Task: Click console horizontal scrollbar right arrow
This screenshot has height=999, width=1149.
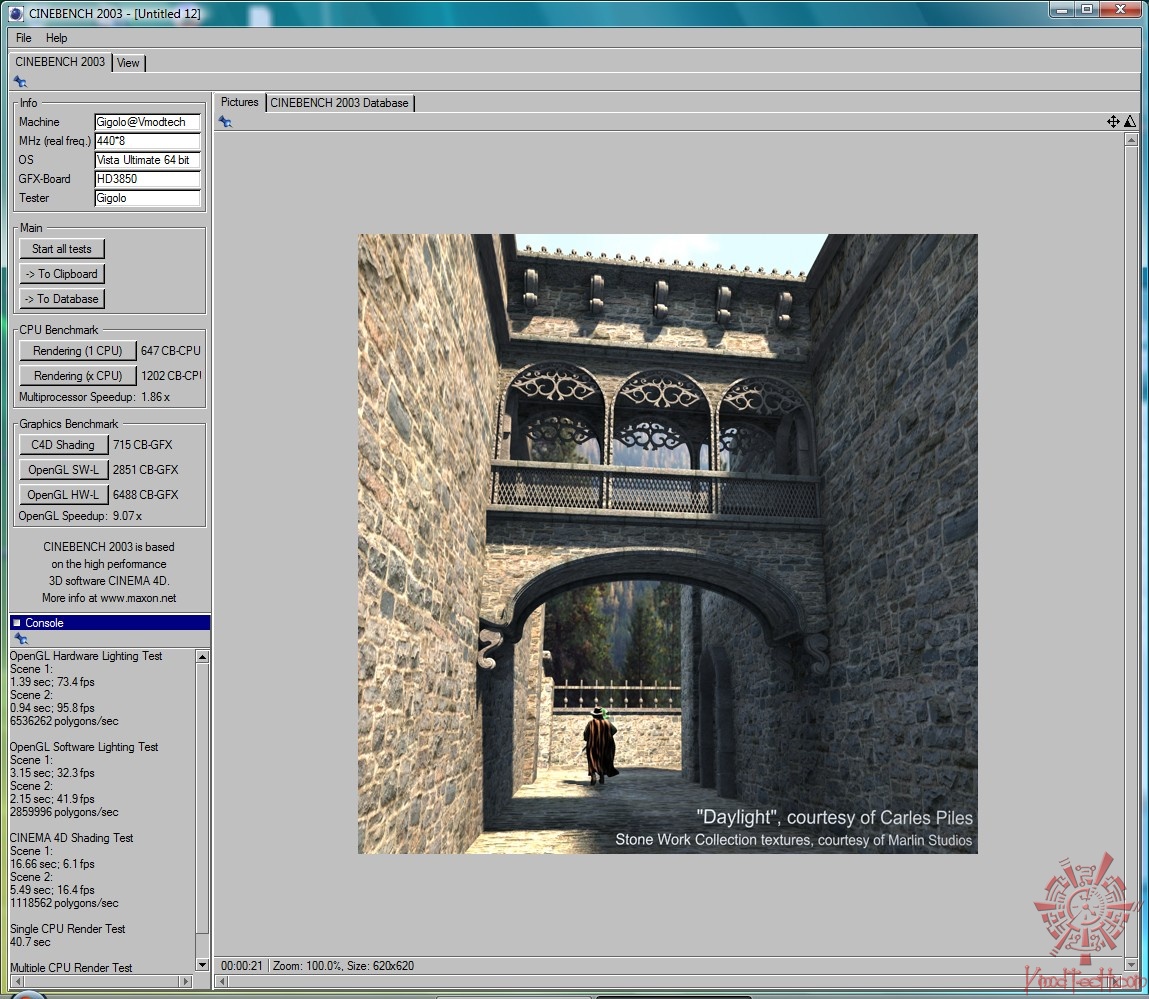Action: (185, 981)
